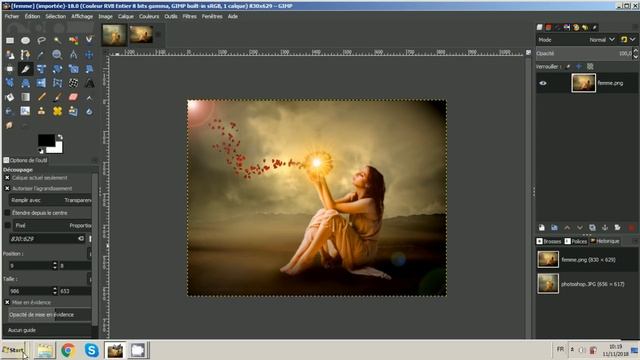Click the Start button on taskbar
This screenshot has width=640, height=360.
pos(13,350)
